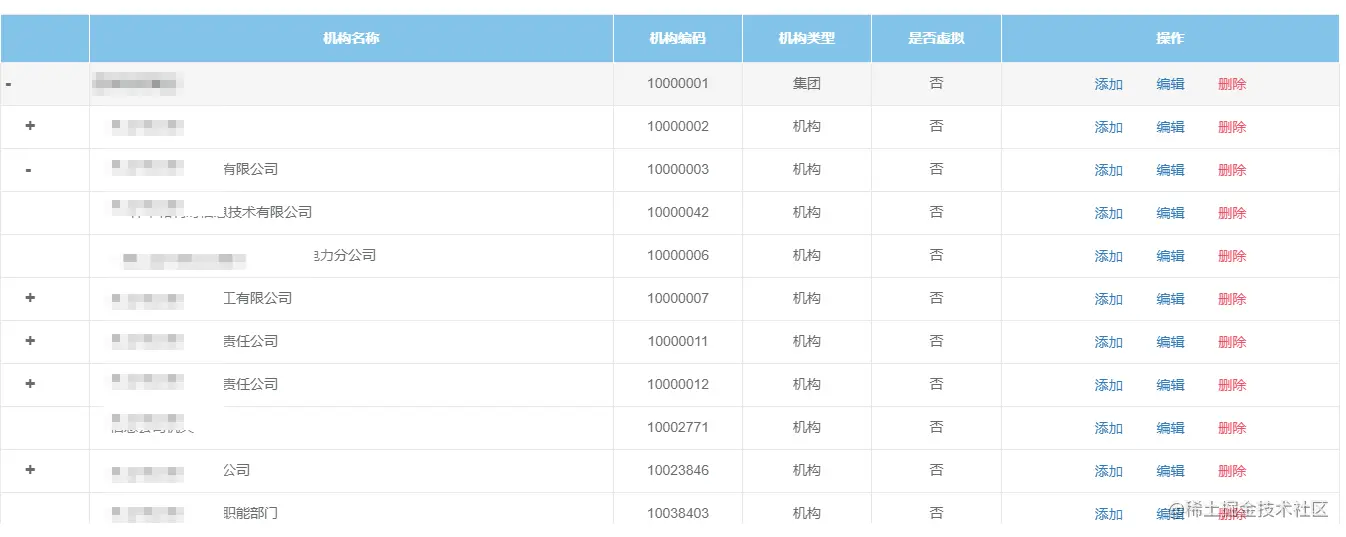The height and width of the screenshot is (537, 1346).
Task: Click 编辑 for row 10000006
Action: coord(1170,257)
